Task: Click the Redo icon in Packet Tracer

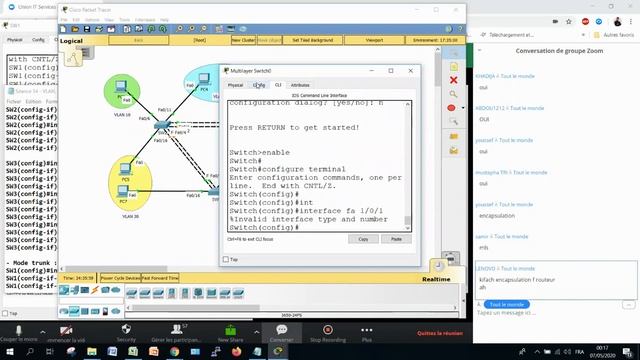Action: 163,29
